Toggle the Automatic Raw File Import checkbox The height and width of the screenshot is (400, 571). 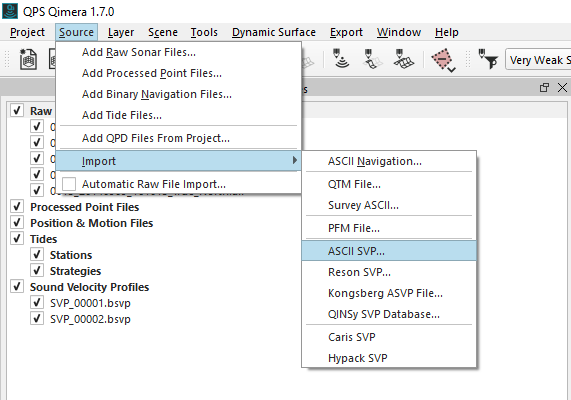[69, 184]
